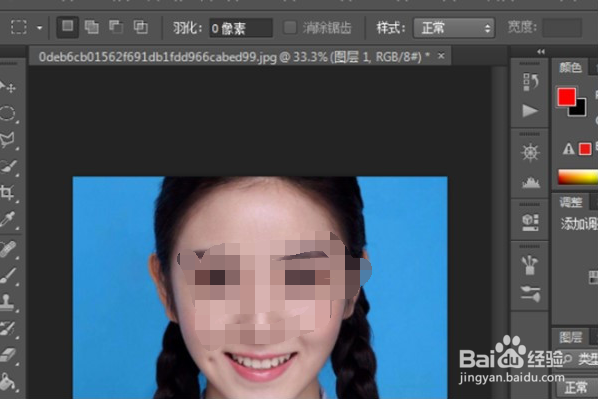The height and width of the screenshot is (399, 598).
Task: Toggle the anti-alias (消除锯齿) checkbox
Action: click(290, 27)
